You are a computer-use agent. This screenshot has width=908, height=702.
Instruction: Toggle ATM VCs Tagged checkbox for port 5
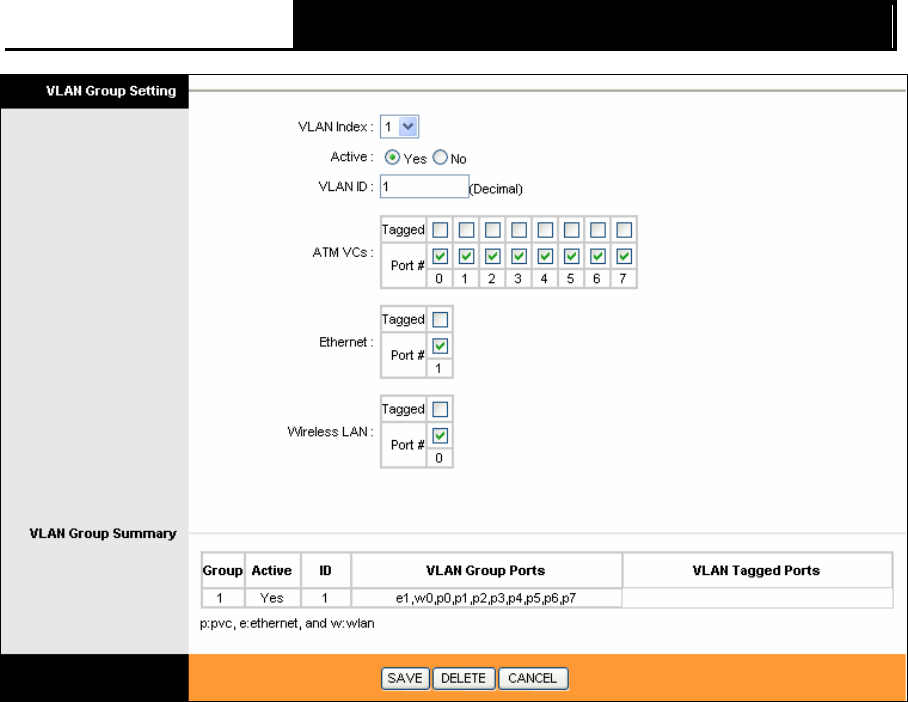(572, 230)
